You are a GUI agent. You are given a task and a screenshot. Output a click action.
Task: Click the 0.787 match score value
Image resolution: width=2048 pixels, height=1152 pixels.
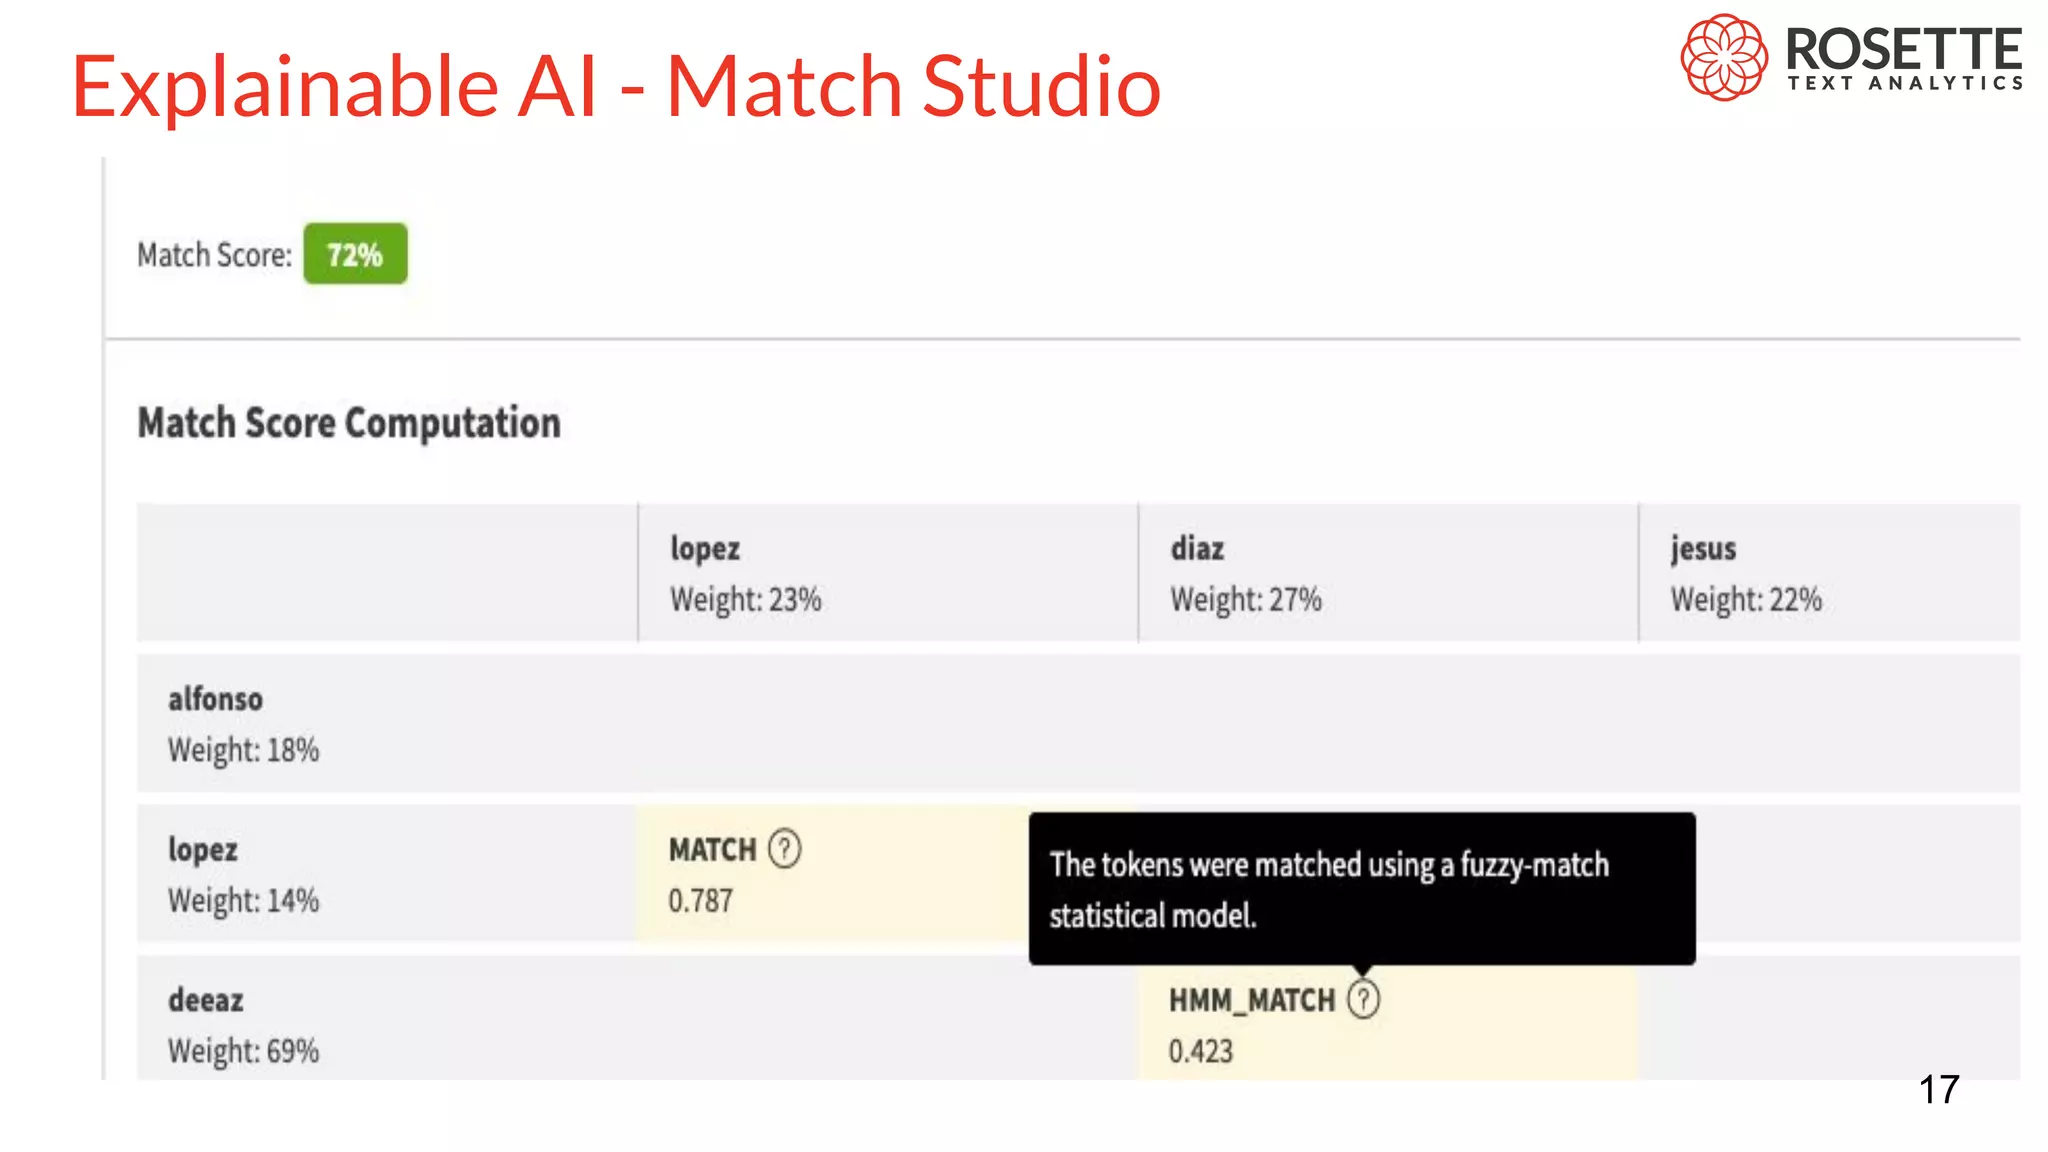(x=700, y=901)
